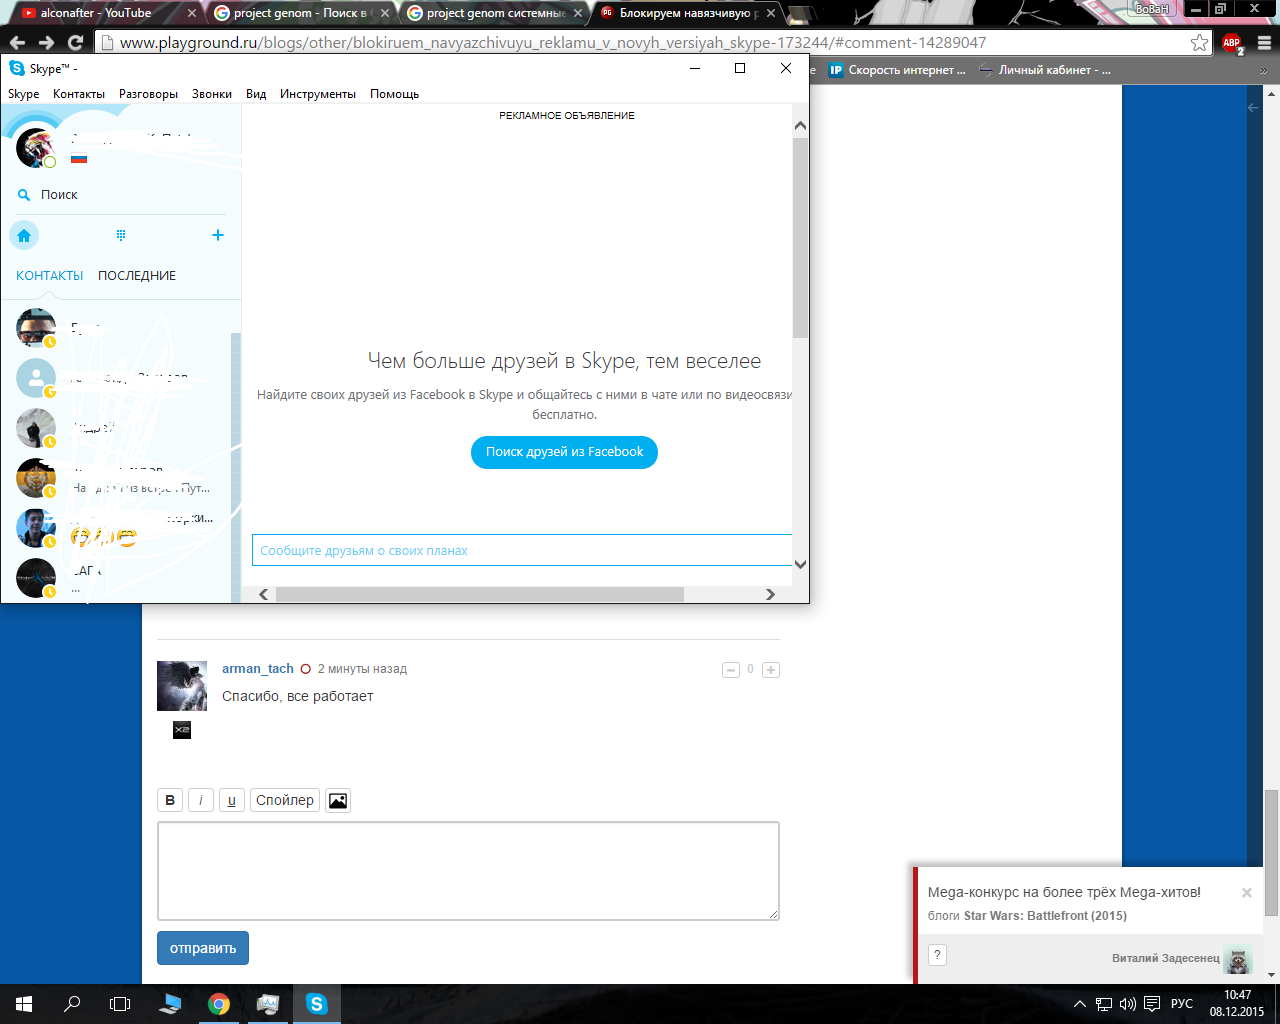Viewport: 1280px width, 1024px height.
Task: Close the 'Блокируем навязчивую' tab
Action: [x=771, y=13]
